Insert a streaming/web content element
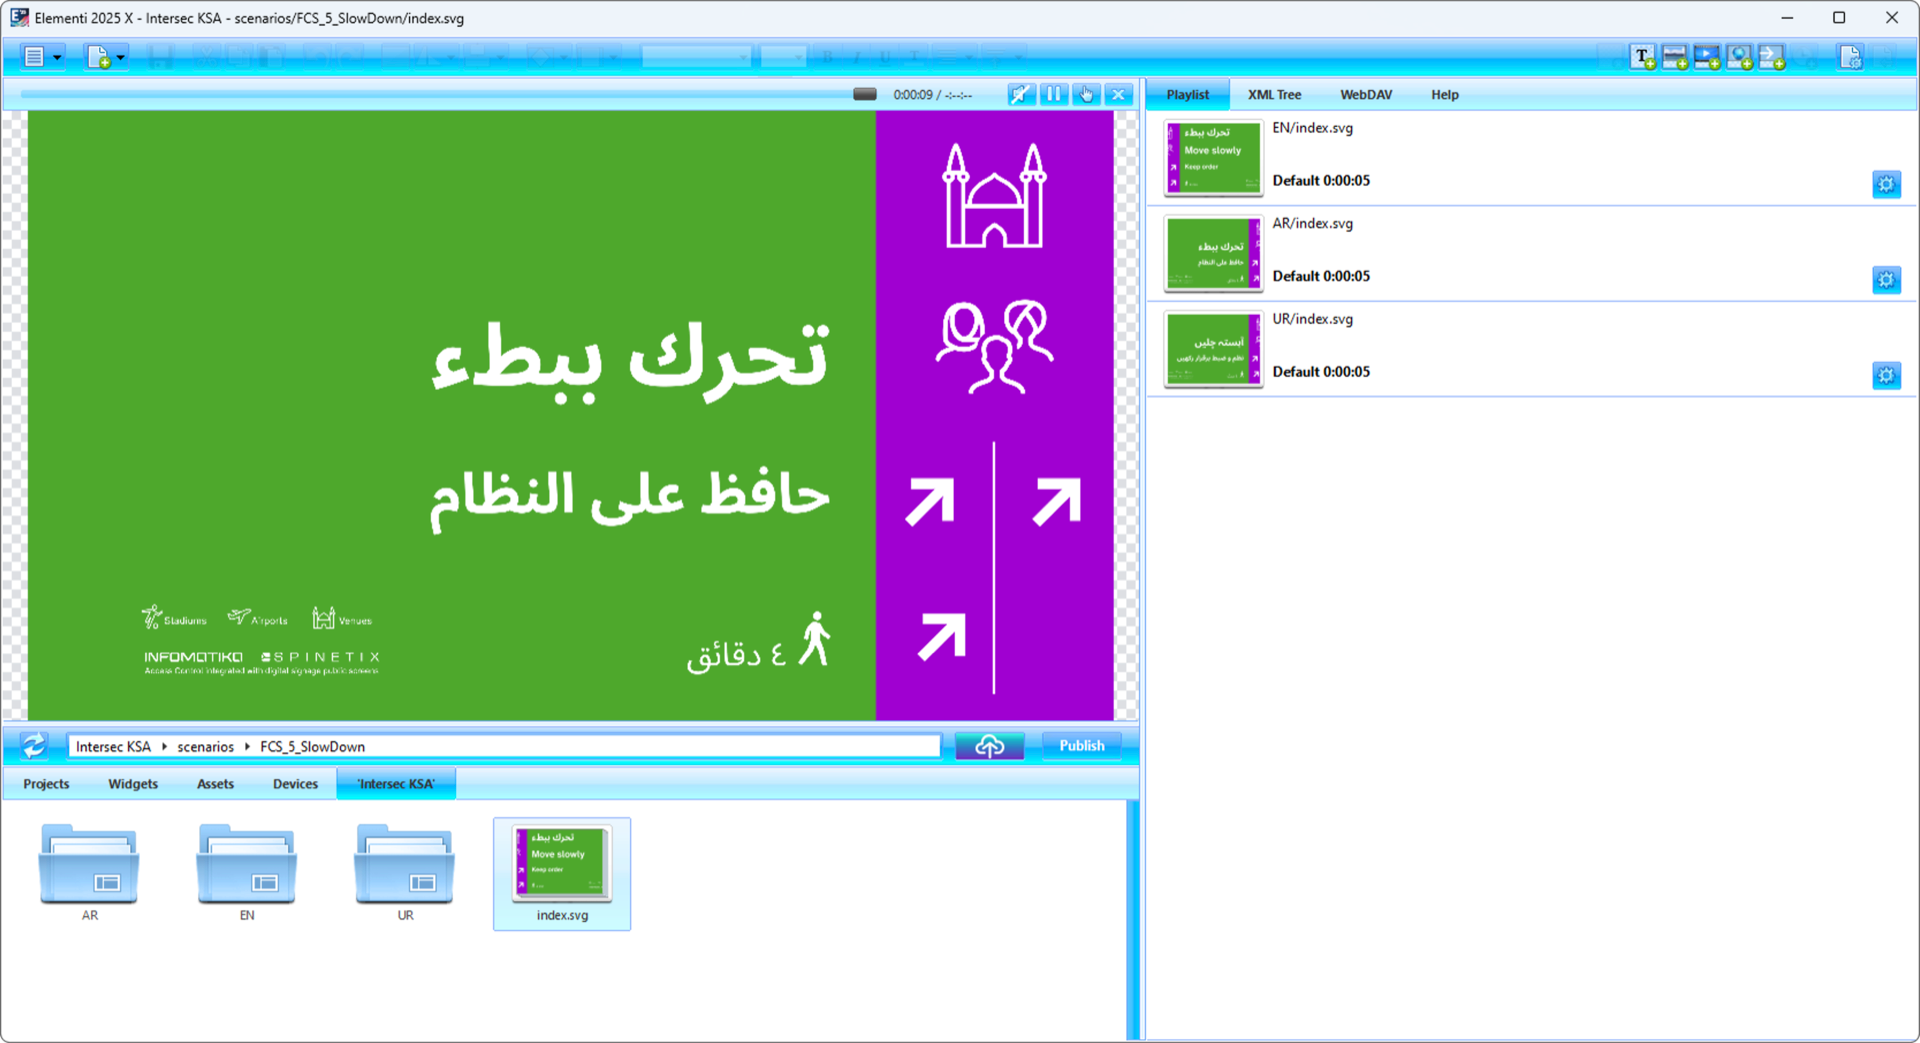Viewport: 1920px width, 1043px height. (1740, 57)
